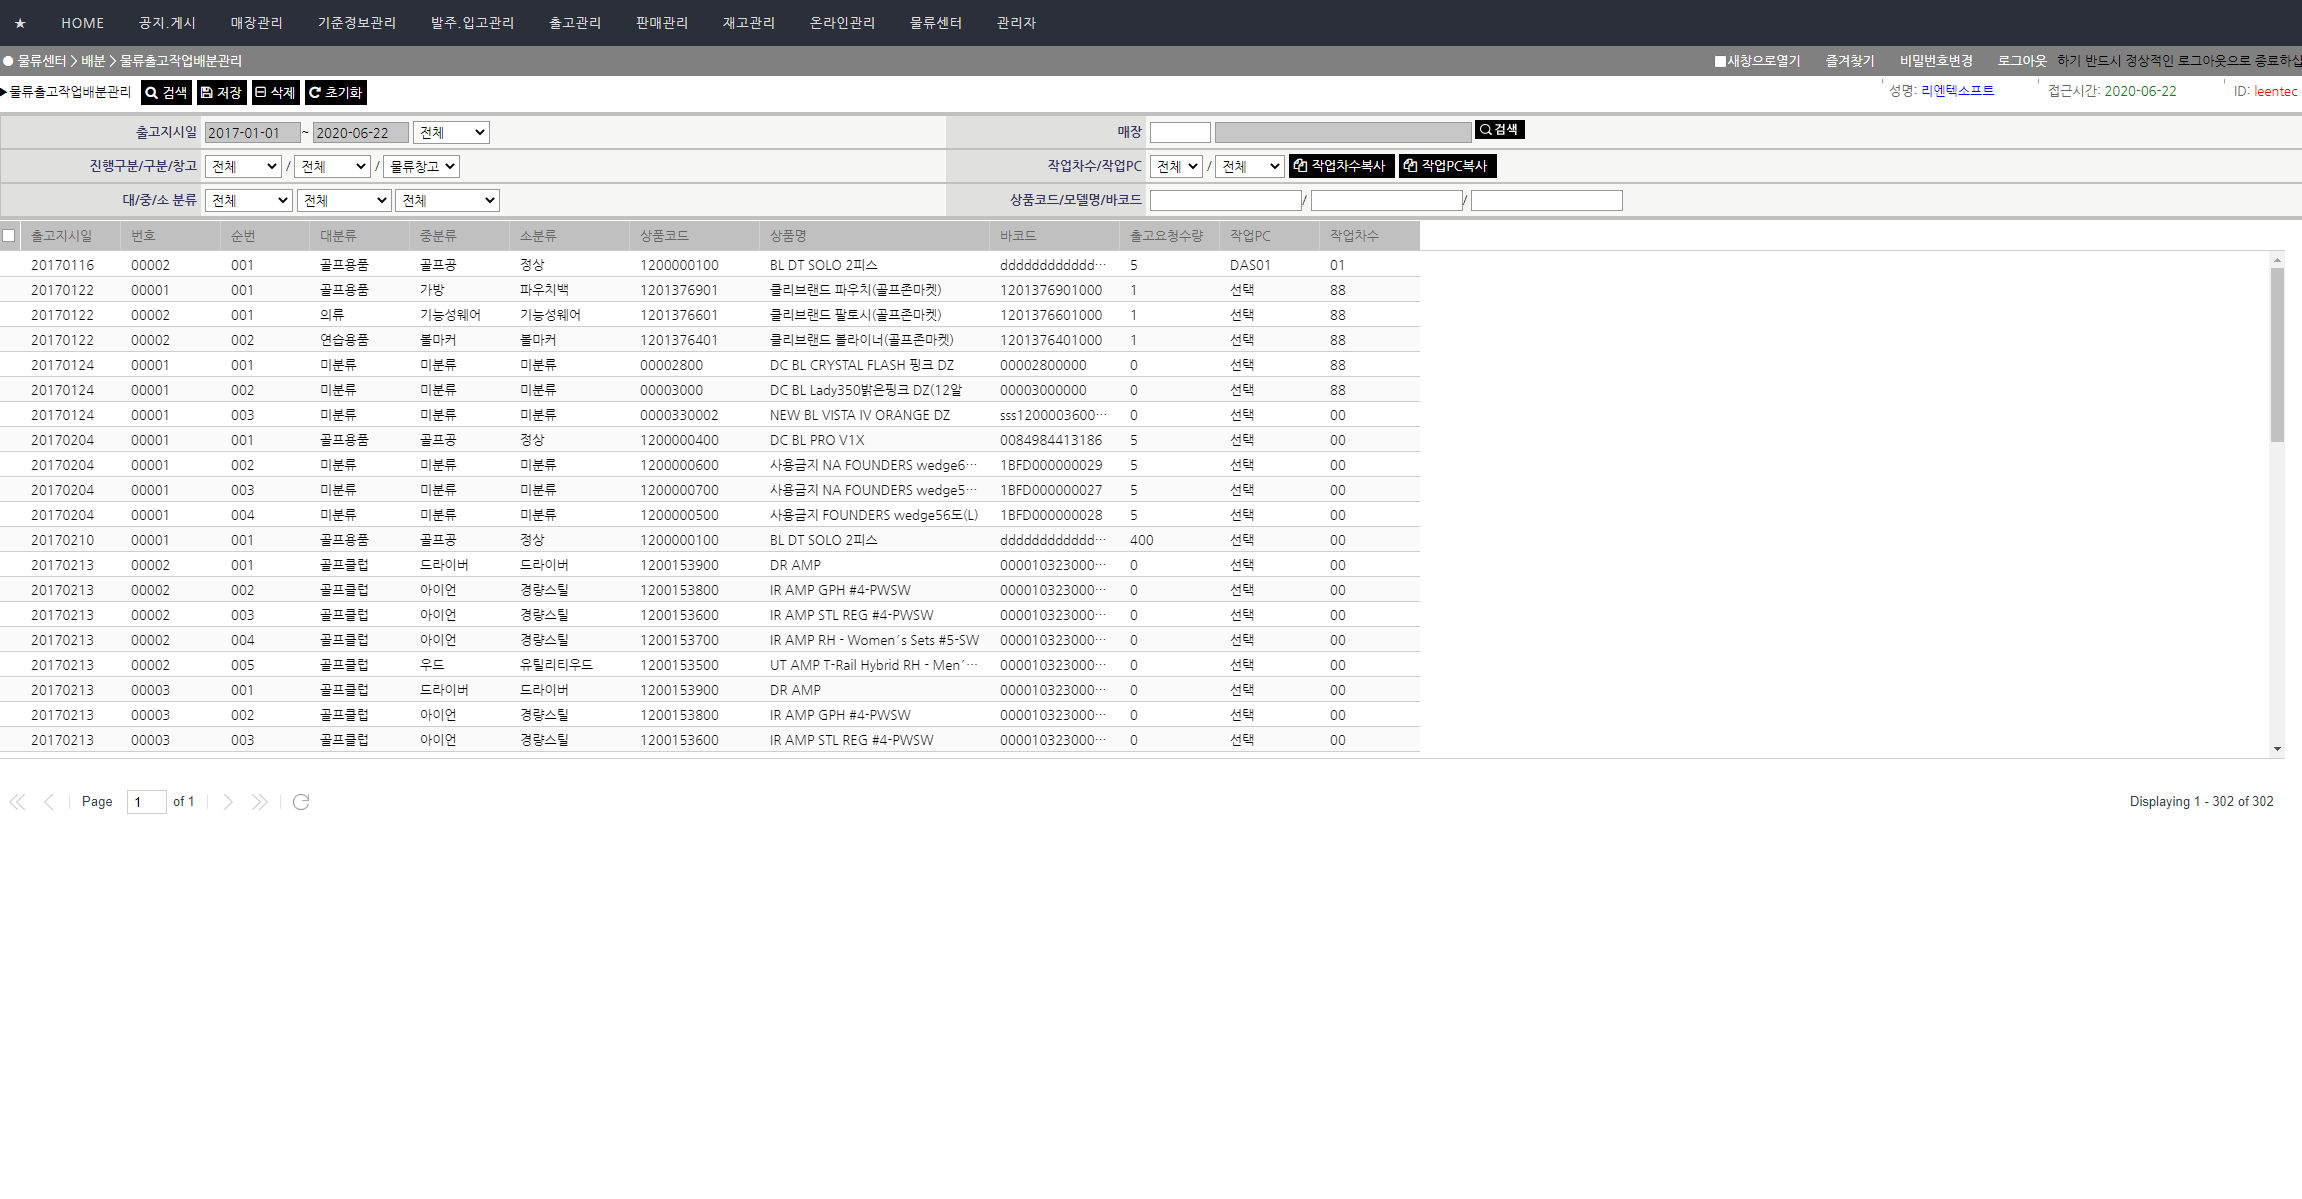2302x1199 pixels.
Task: Click the 저장 save button
Action: click(x=221, y=93)
